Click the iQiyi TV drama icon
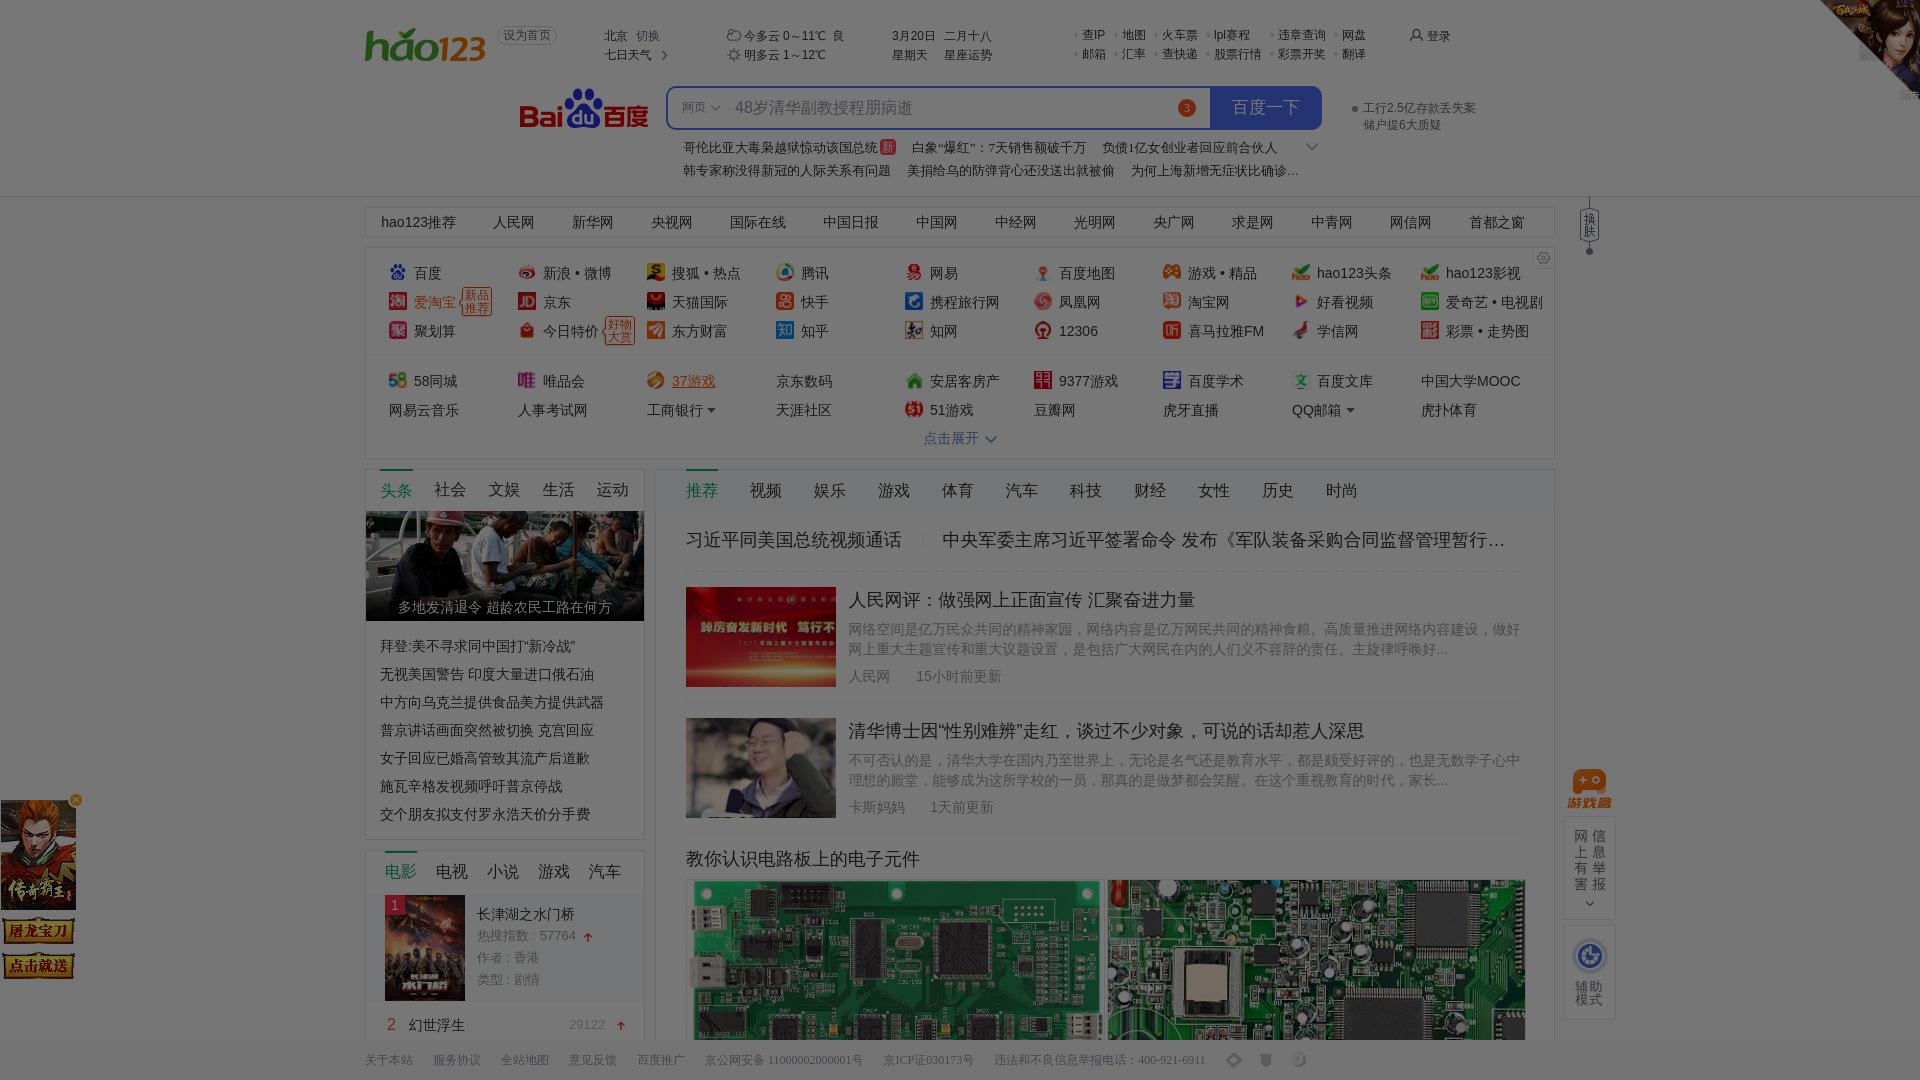 [x=1430, y=301]
